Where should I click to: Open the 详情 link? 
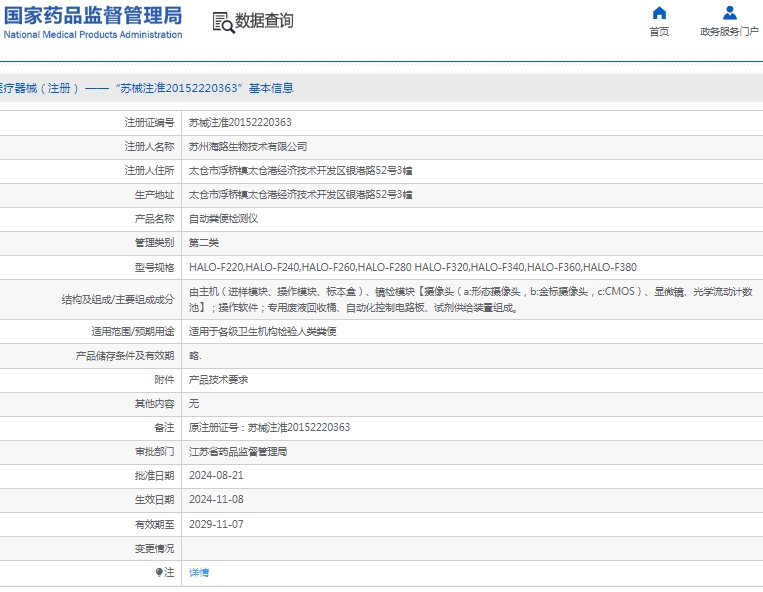click(x=199, y=573)
